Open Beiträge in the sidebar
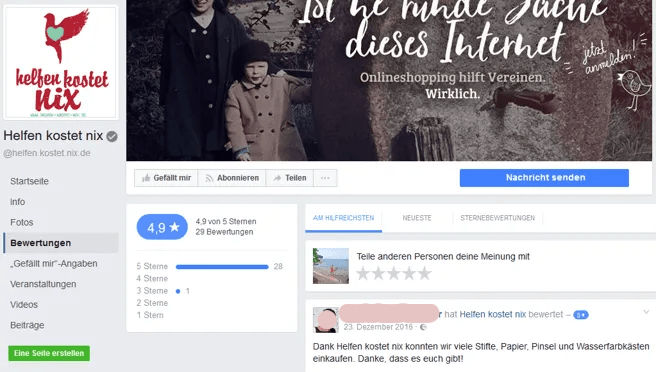656x372 pixels. [x=27, y=325]
